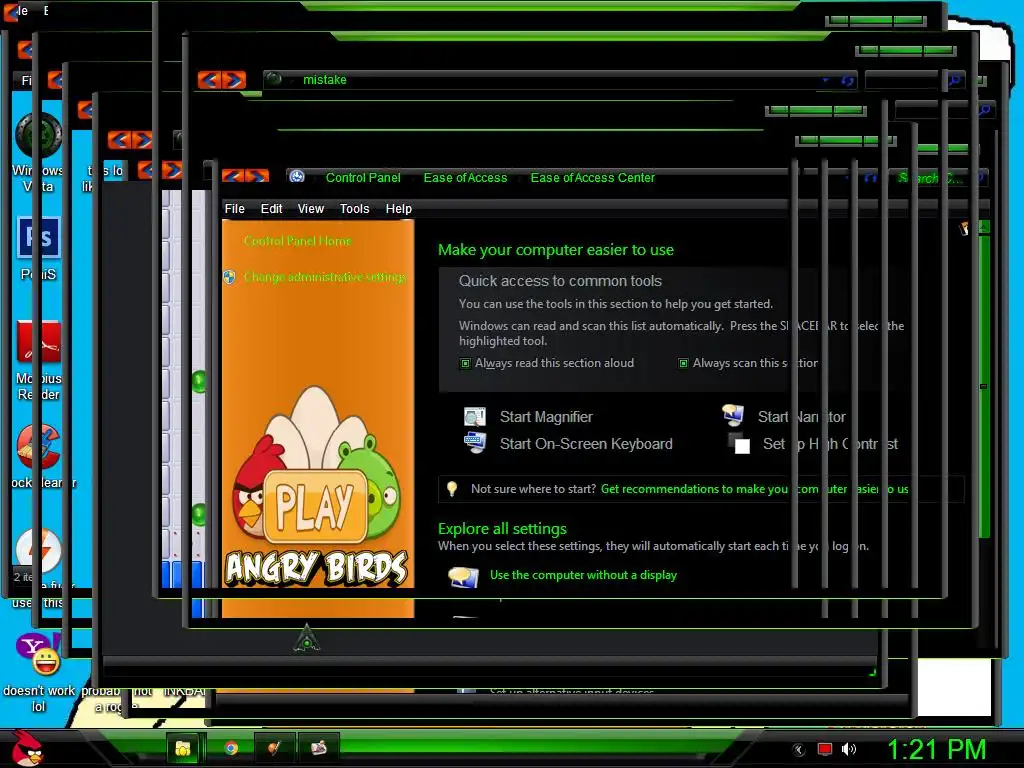Open the Help menu
The height and width of the screenshot is (768, 1024).
point(398,208)
